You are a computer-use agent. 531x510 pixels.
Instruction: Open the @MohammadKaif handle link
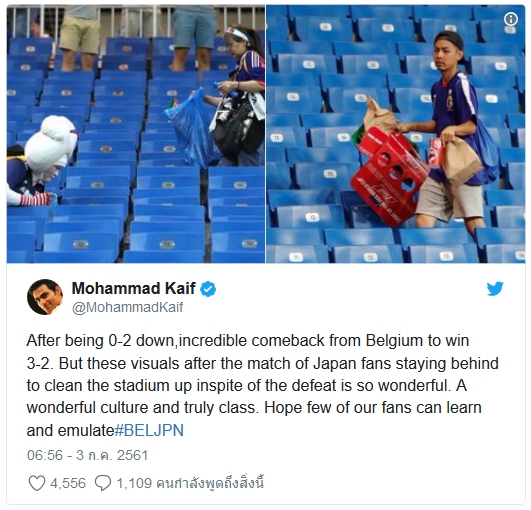128,307
